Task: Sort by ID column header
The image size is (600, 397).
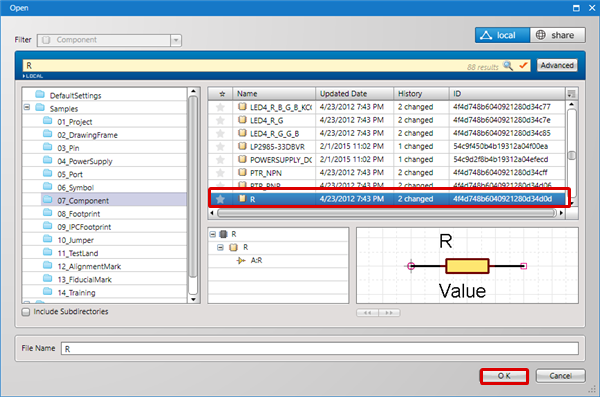Action: (507, 94)
